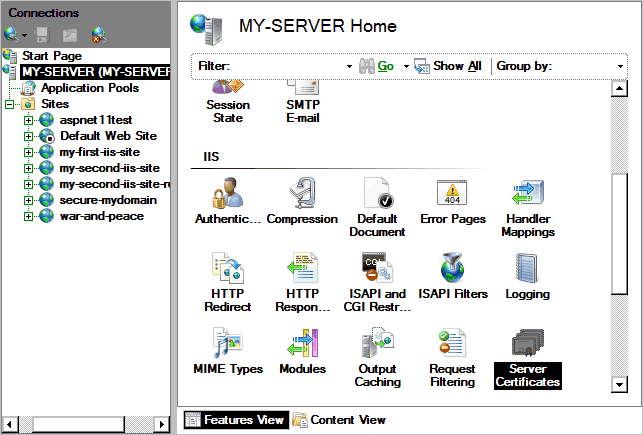Open the Go button dropdown arrow
This screenshot has height=435, width=643.
pos(406,66)
